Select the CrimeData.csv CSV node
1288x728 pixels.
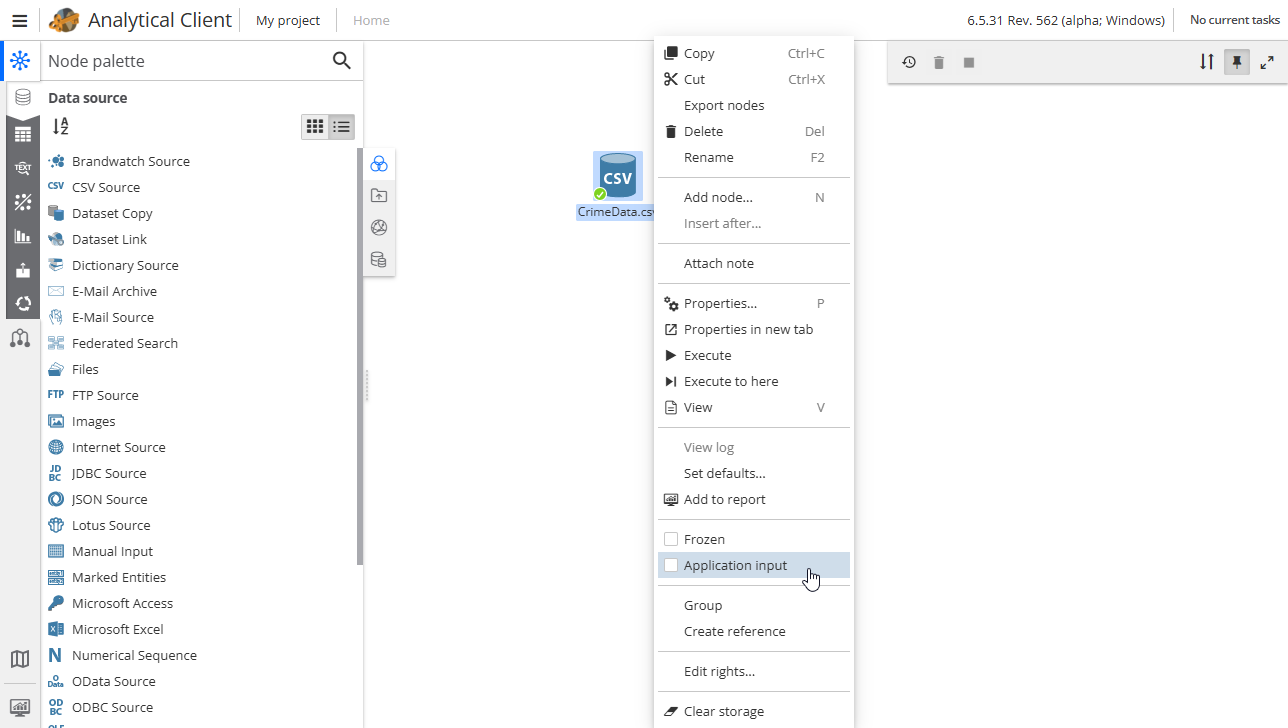[x=617, y=177]
